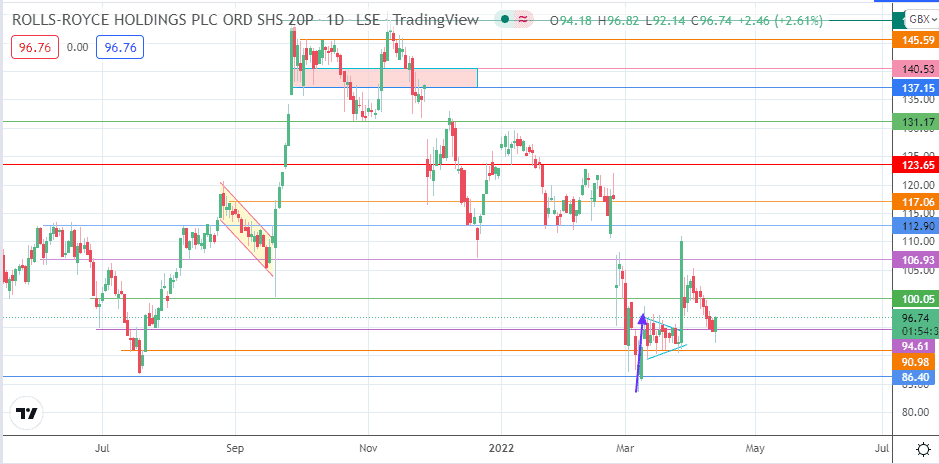Click the 2022 label on time axis
Screen dimensions: 939x464
(x=501, y=448)
